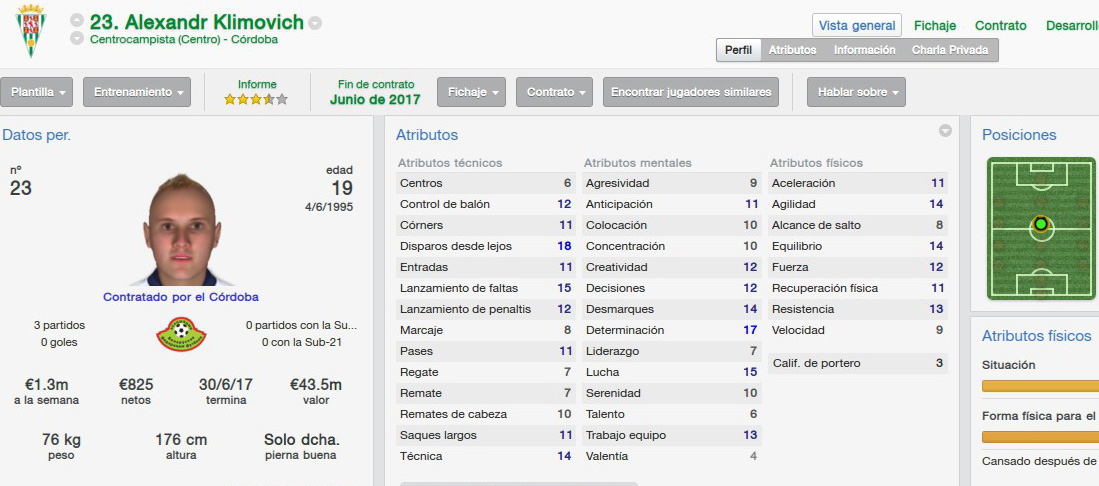Click the up arrow beside player name
Viewport: 1099px width, 486px height.
77,21
